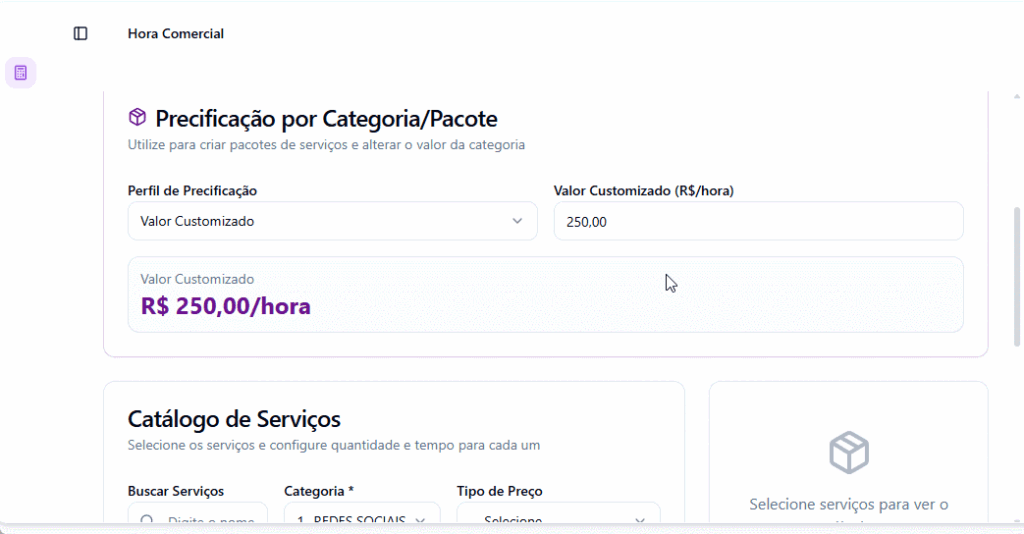Click the Categoria * field label
This screenshot has width=1024, height=534.
click(x=319, y=491)
